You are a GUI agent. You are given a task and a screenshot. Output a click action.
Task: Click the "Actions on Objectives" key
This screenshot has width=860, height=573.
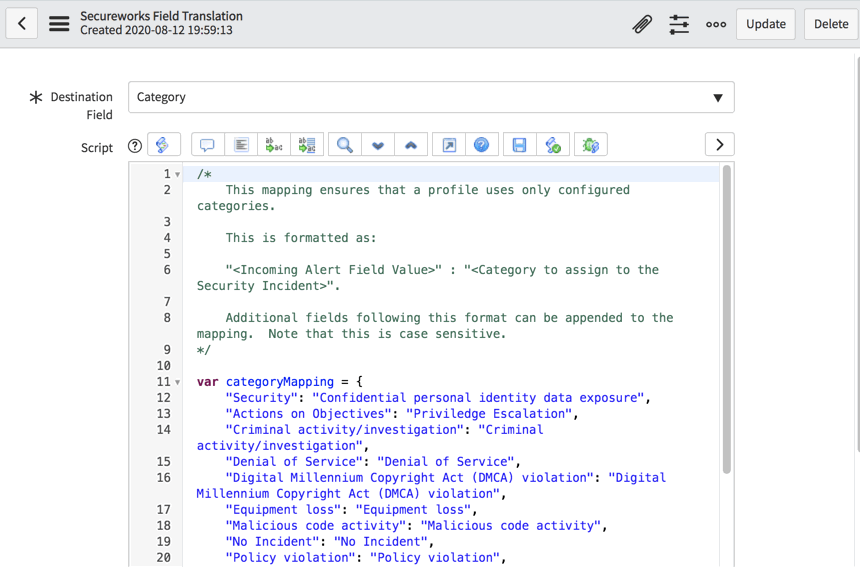[x=308, y=413]
